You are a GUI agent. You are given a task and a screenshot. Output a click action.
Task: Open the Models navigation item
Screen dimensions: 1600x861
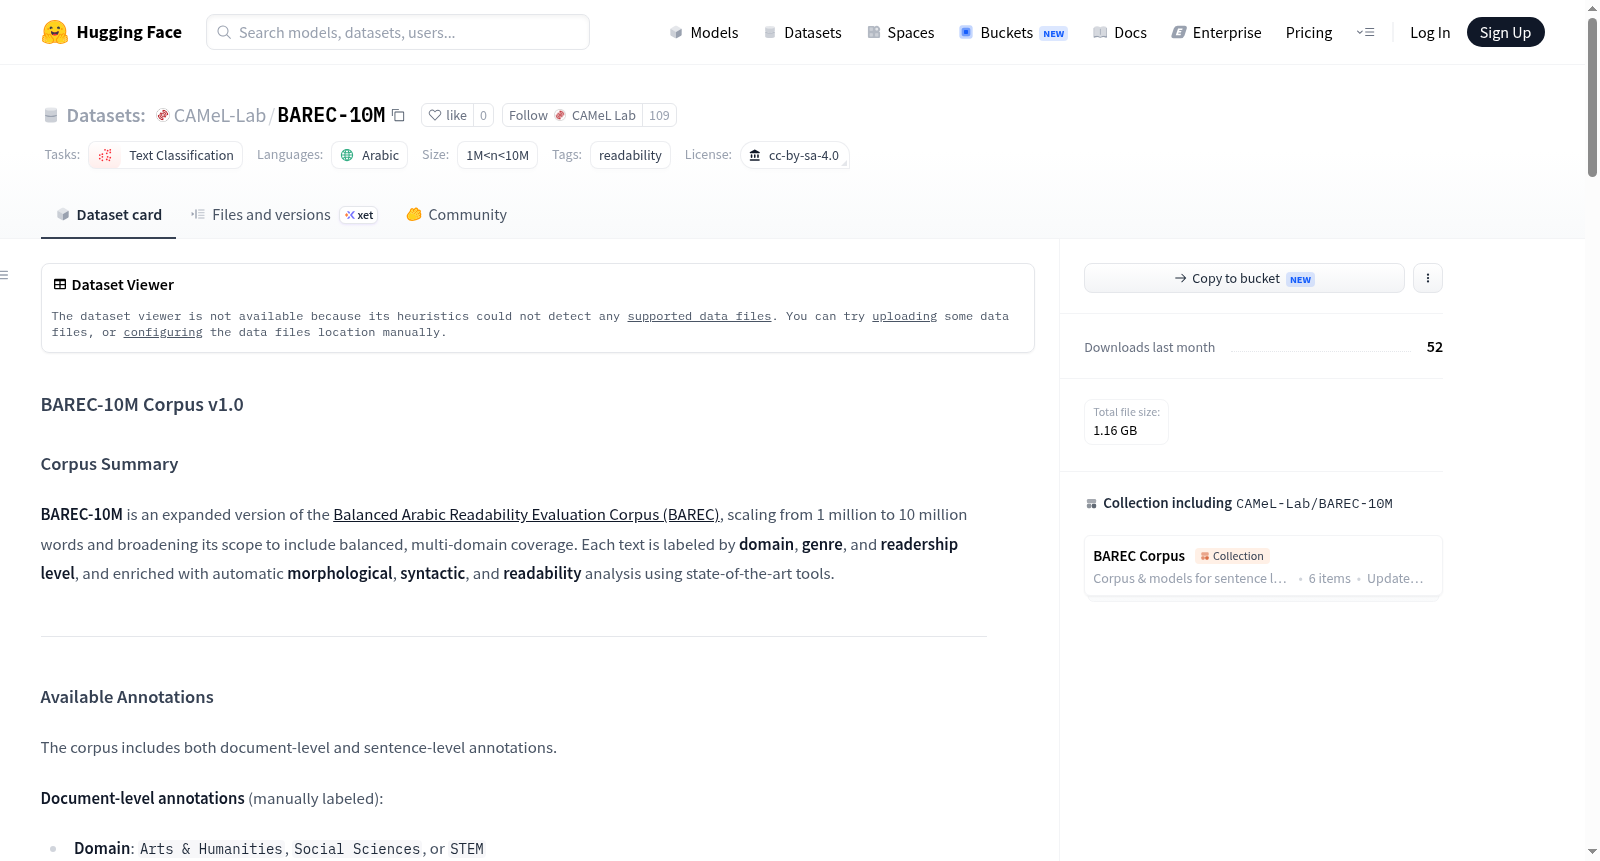click(704, 32)
